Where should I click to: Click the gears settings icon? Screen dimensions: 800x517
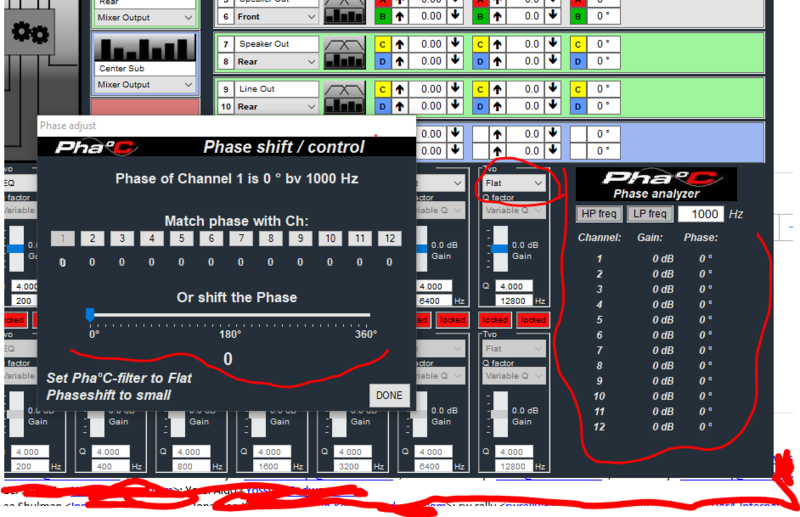click(x=30, y=32)
